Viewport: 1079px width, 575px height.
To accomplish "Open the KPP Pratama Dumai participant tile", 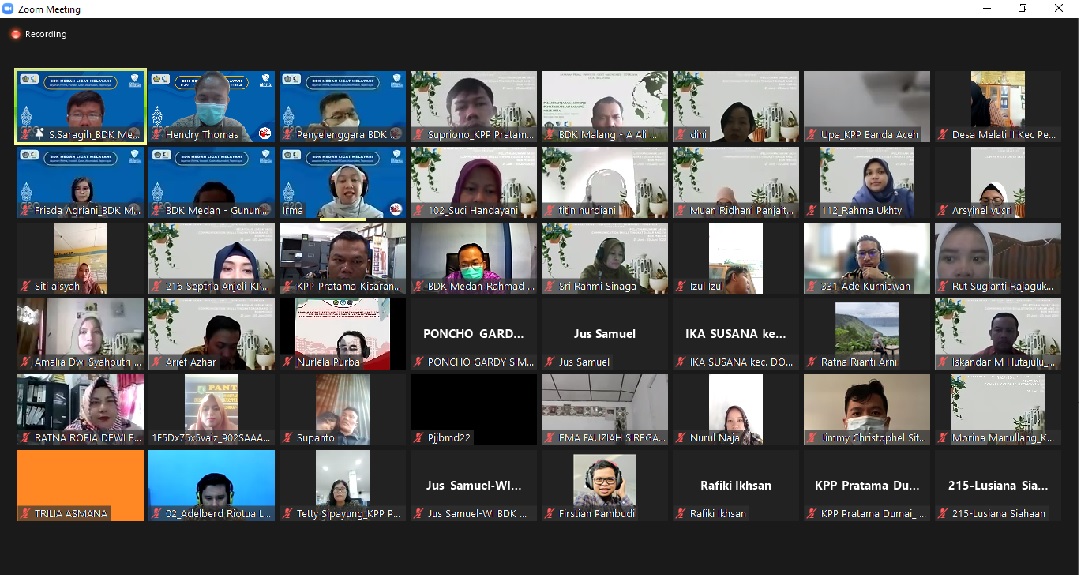I will coord(867,485).
